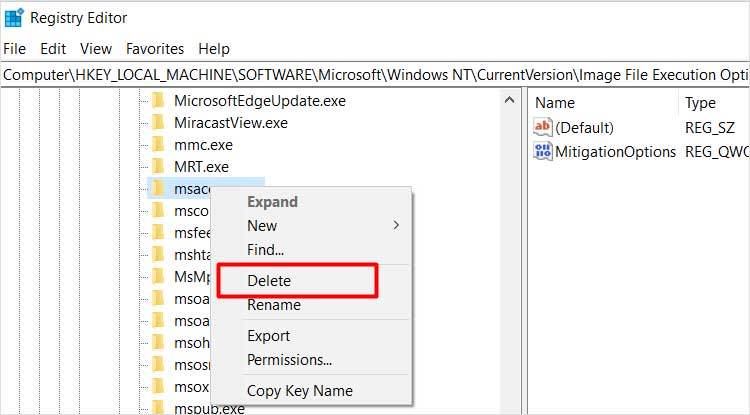Click the MicrosoftEdgeUpdate.exe folder icon
Viewport: 750px width, 415px height.
(158, 101)
